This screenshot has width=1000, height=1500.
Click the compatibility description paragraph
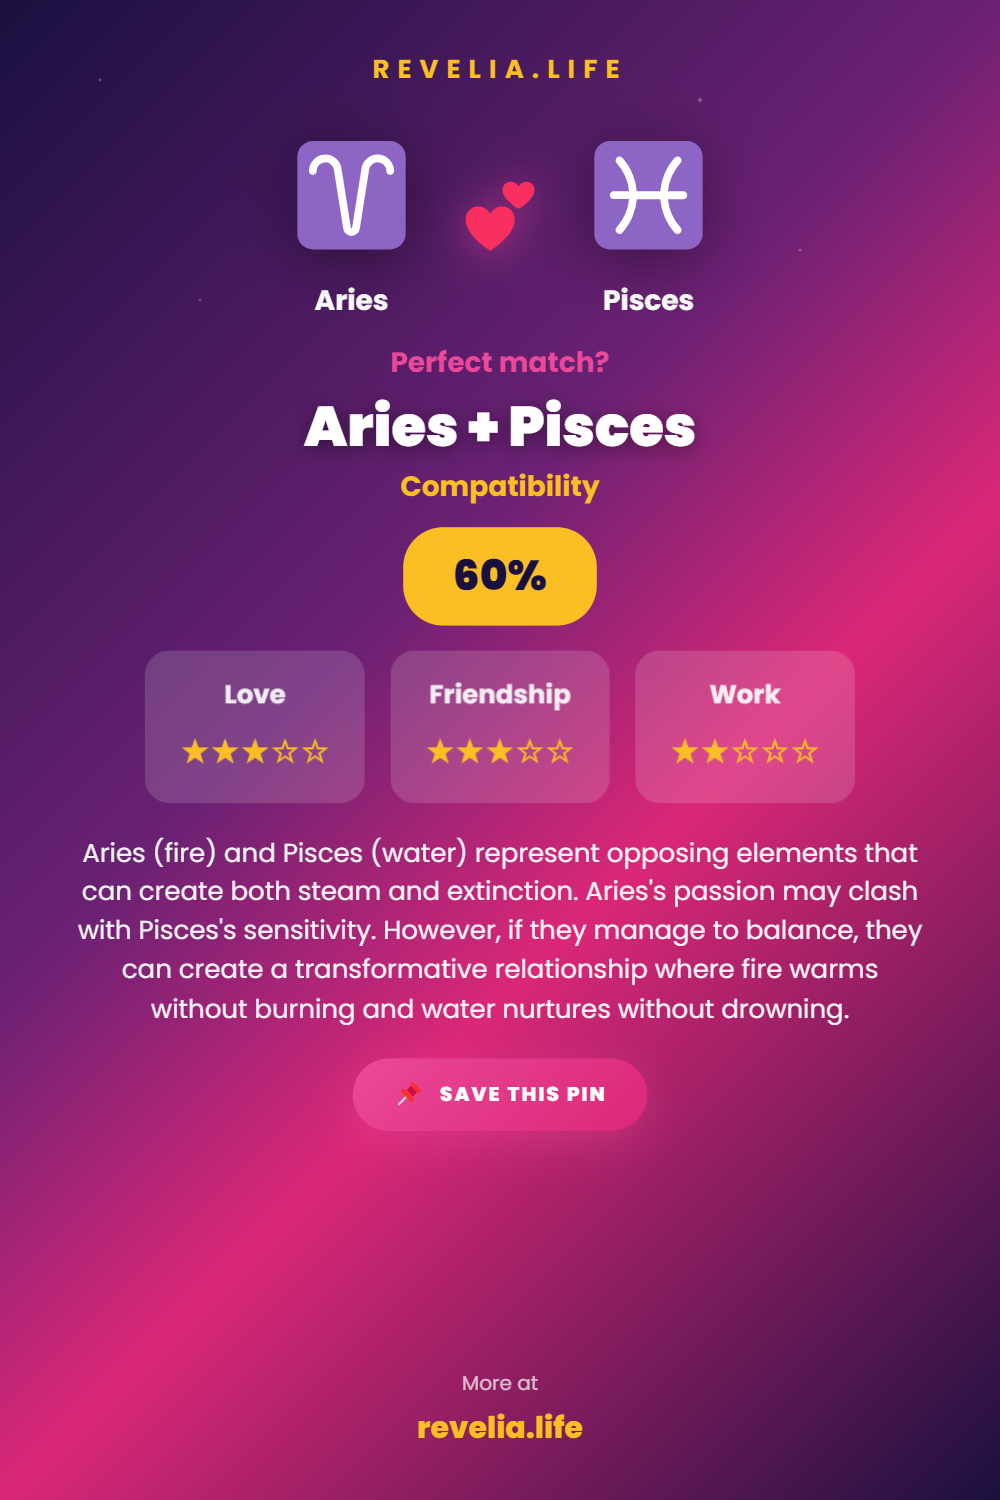pos(500,930)
